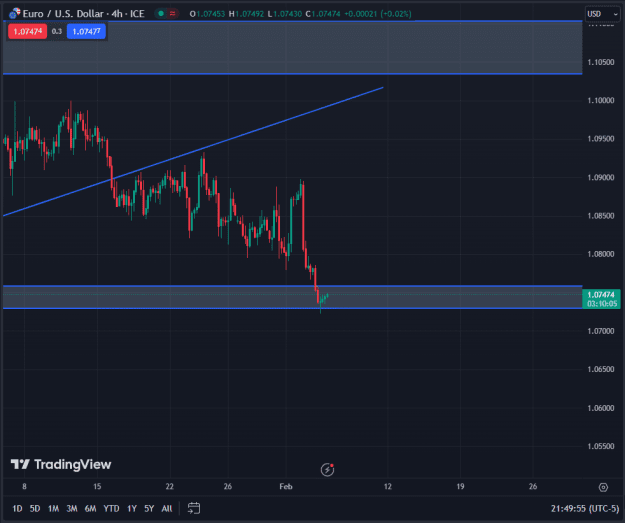
Task: Click the 12 date axis label
Action: coord(387,486)
